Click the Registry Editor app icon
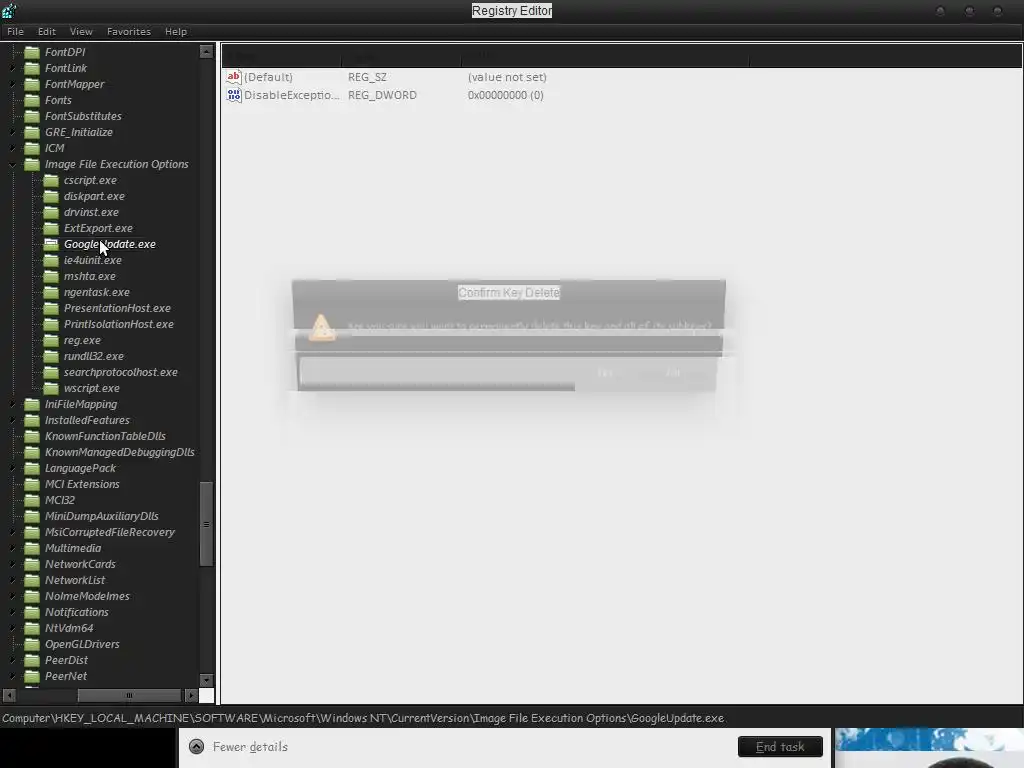The image size is (1024, 768). [9, 10]
